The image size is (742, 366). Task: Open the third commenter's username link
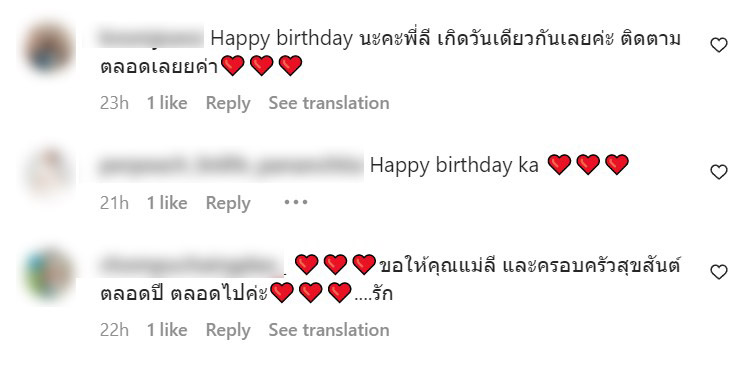click(x=191, y=265)
